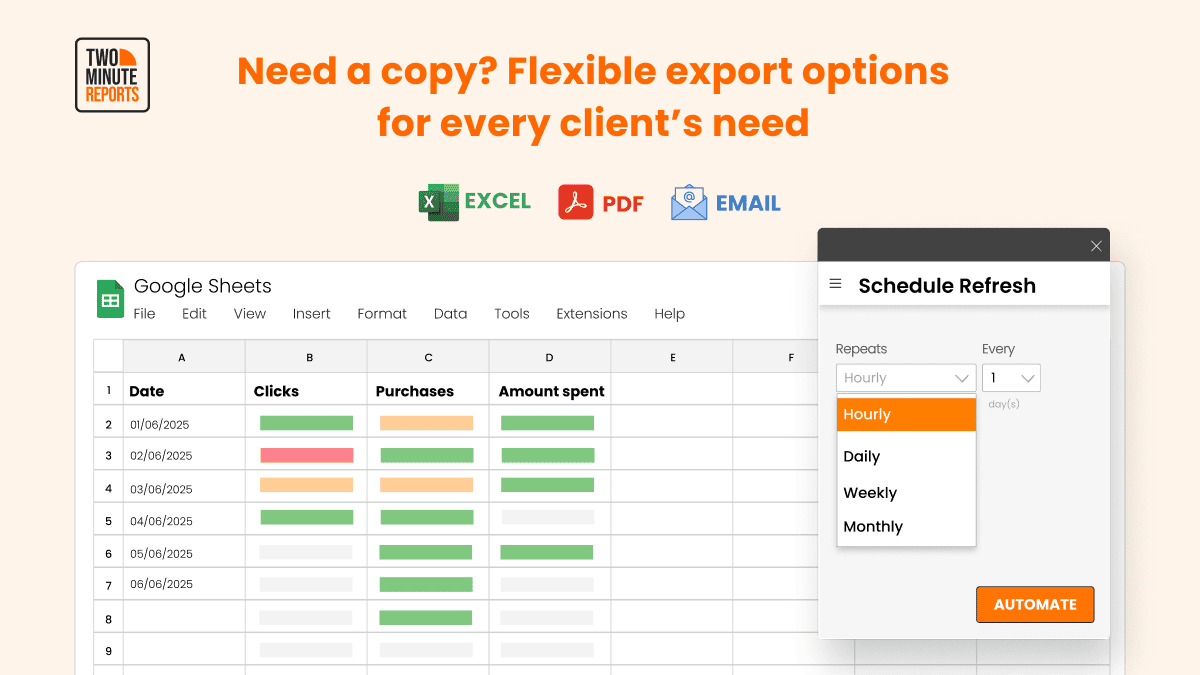
Task: Open the Edit menu
Action: tap(194, 314)
